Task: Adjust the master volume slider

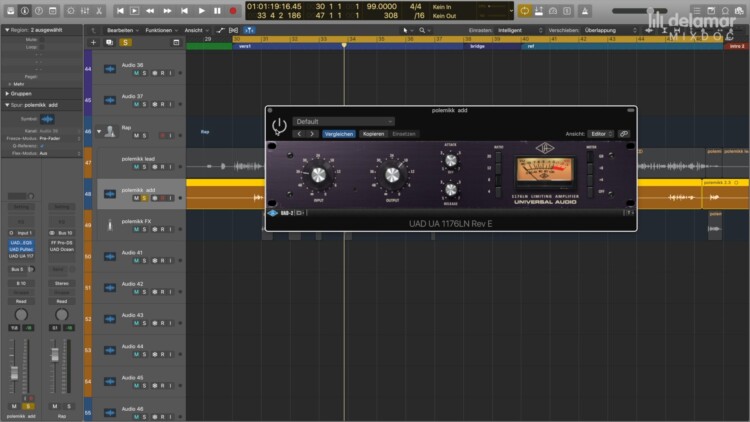Action: 640,11
